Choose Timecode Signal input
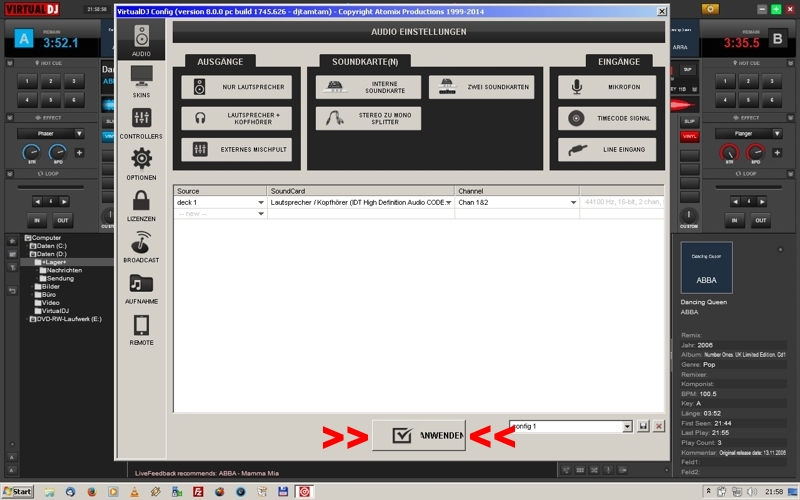800x500 pixels. [607, 118]
